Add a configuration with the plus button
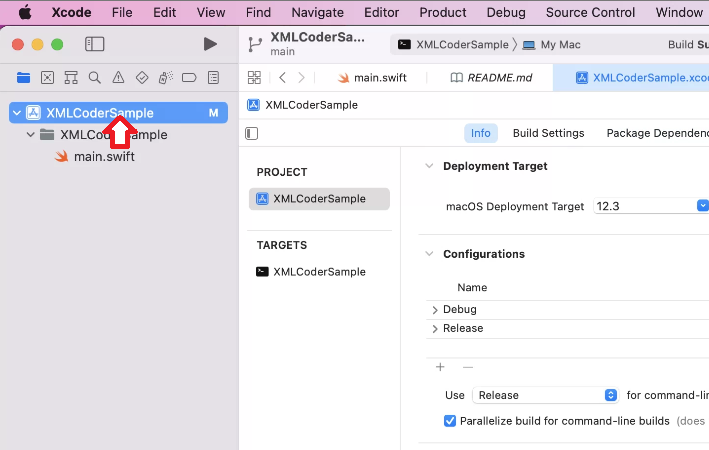This screenshot has height=450, width=709. tap(440, 367)
